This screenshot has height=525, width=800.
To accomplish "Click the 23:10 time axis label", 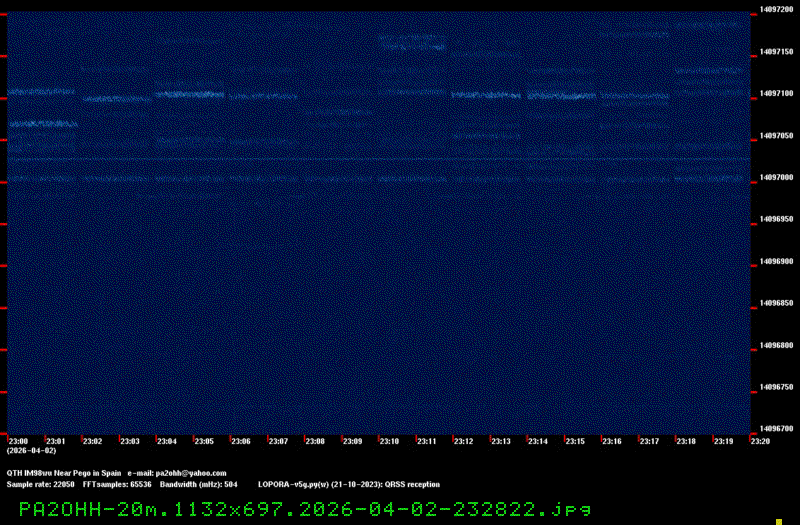I will [389, 441].
